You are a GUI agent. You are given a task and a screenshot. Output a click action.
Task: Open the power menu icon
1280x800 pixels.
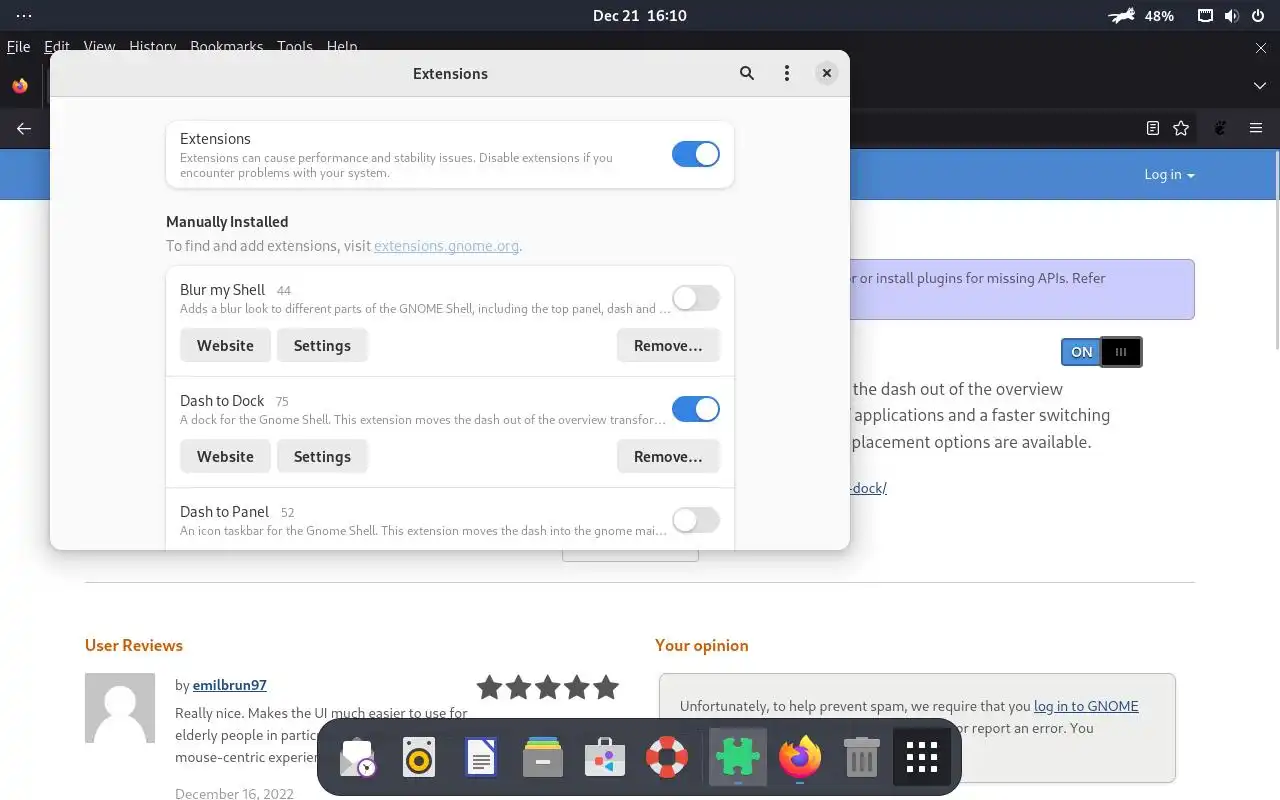(x=1257, y=16)
